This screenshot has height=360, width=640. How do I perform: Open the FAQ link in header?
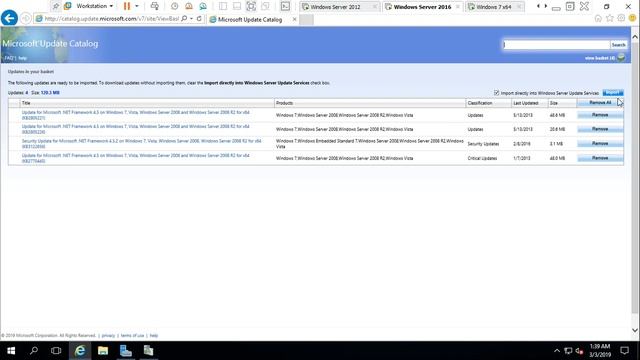(x=10, y=58)
